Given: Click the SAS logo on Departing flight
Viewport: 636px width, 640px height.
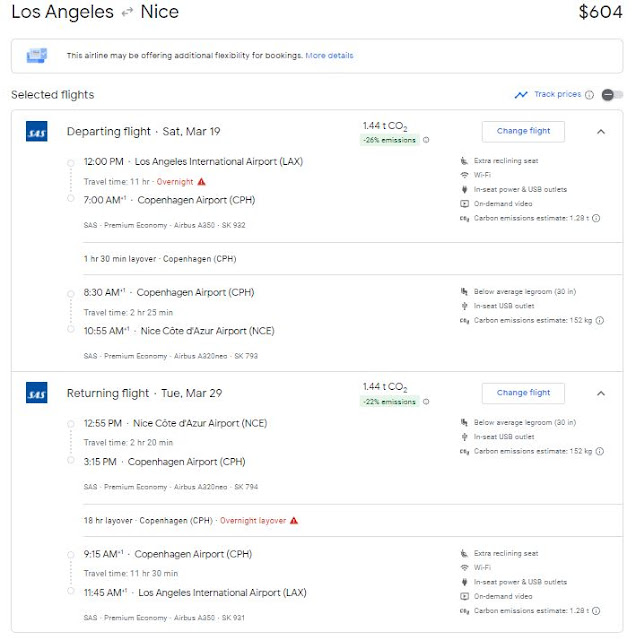Looking at the screenshot, I should [x=37, y=131].
